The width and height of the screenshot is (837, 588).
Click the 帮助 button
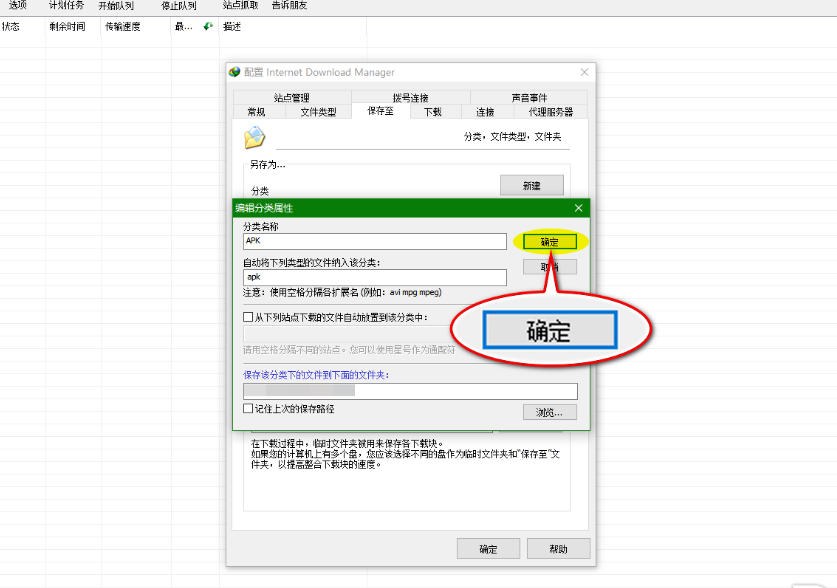pos(558,549)
